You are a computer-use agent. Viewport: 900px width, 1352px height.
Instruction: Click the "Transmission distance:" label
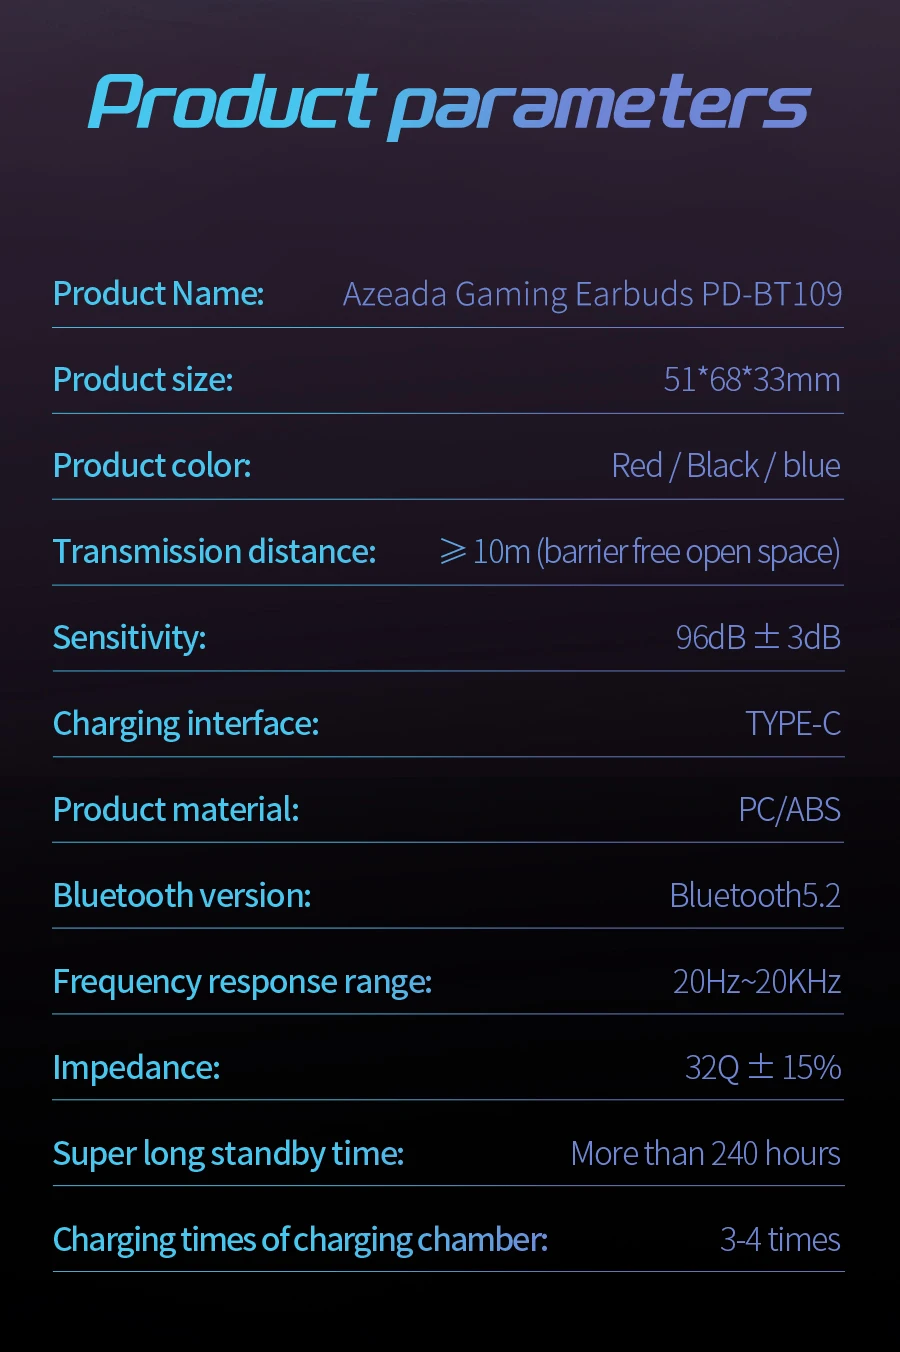pos(214,552)
